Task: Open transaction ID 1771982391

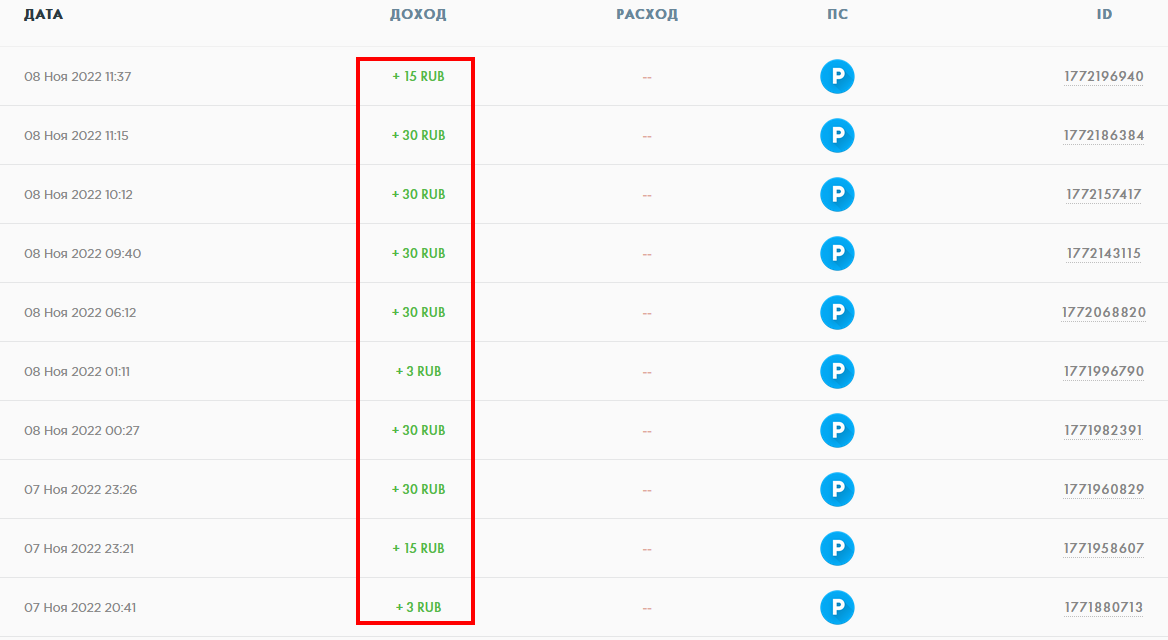Action: pos(1103,431)
